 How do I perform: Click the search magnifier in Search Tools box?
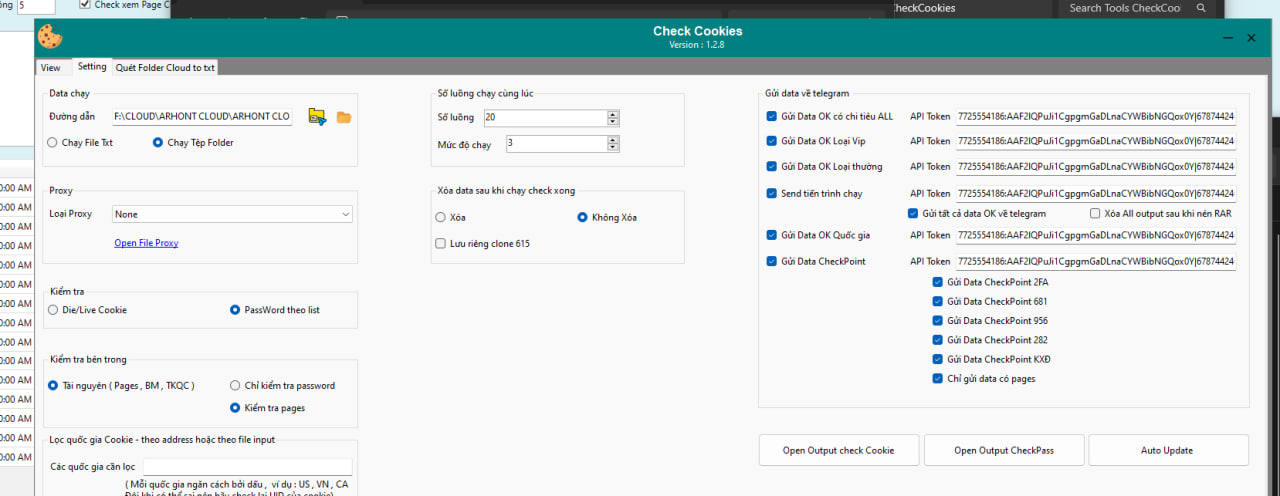pos(1201,8)
